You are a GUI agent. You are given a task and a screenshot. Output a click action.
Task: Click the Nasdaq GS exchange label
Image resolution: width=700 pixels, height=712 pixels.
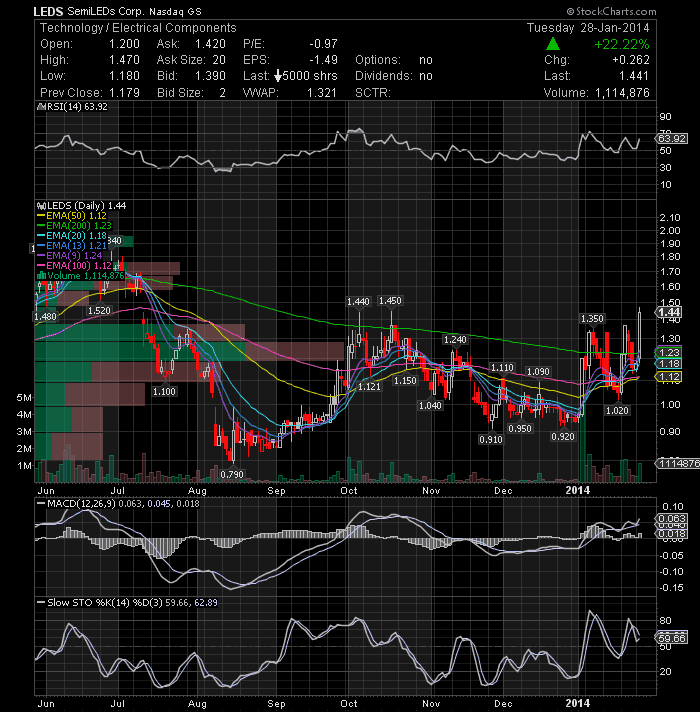click(x=175, y=11)
